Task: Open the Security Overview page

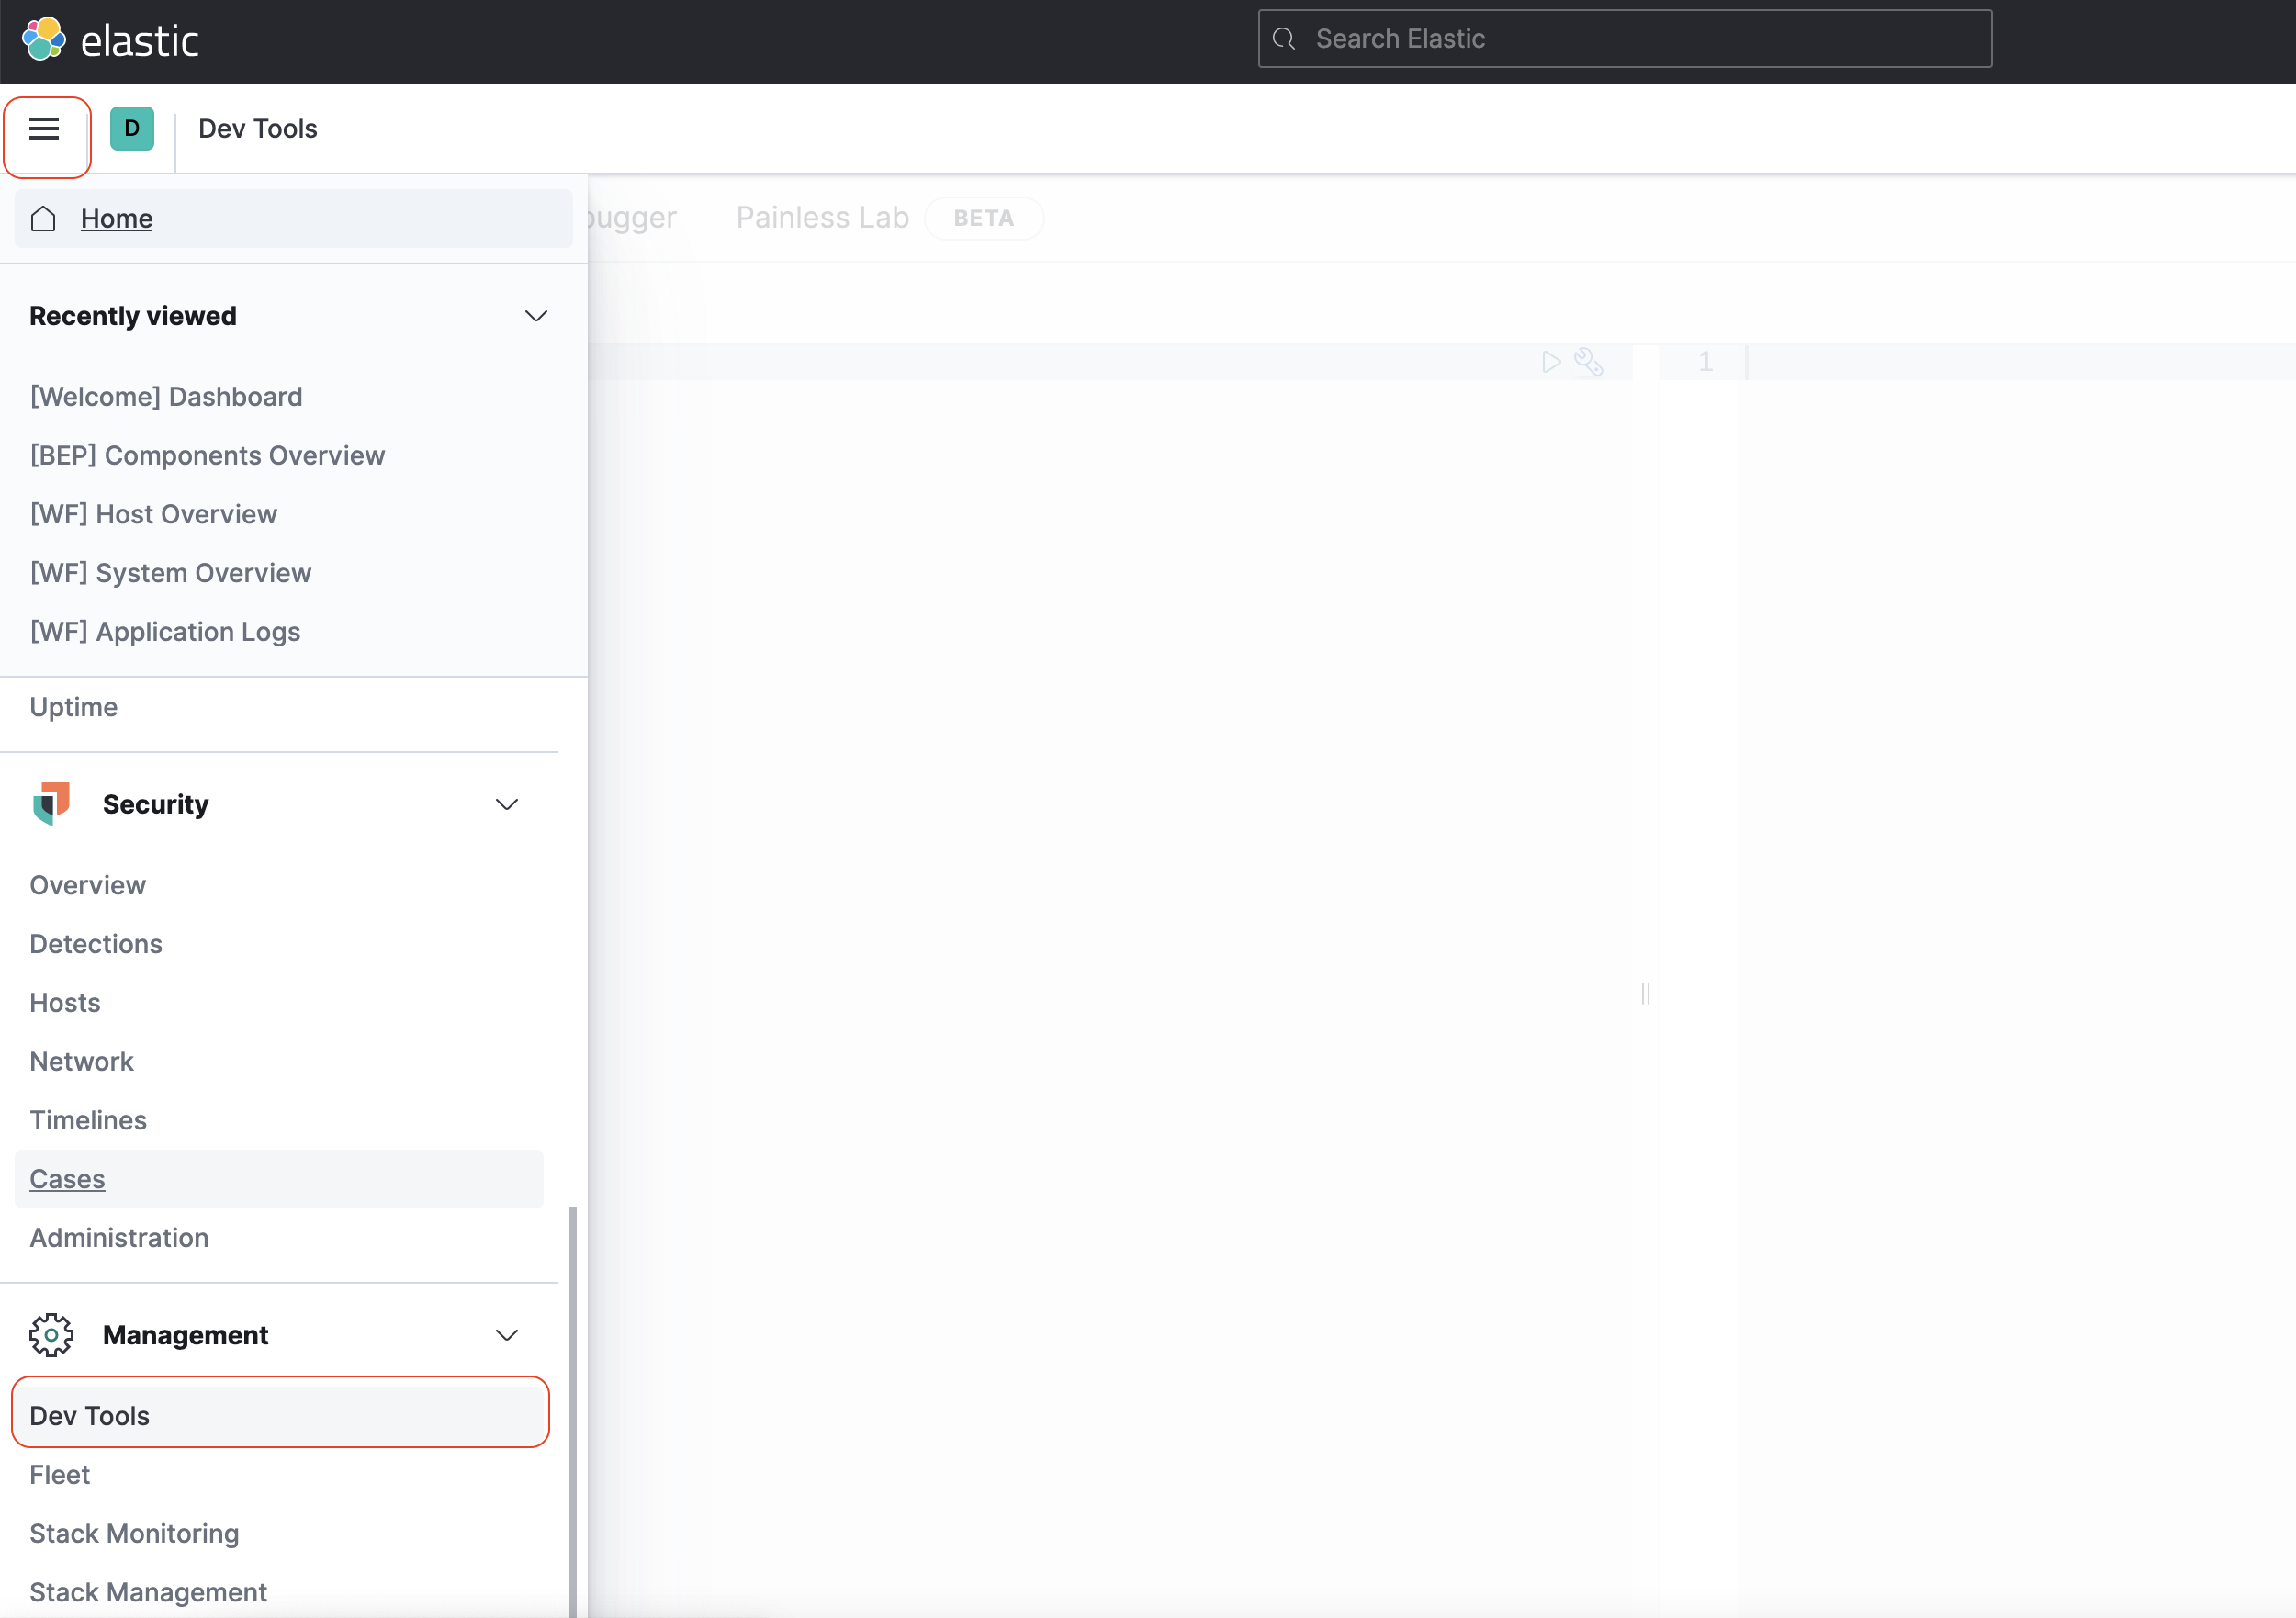Action: tap(88, 885)
